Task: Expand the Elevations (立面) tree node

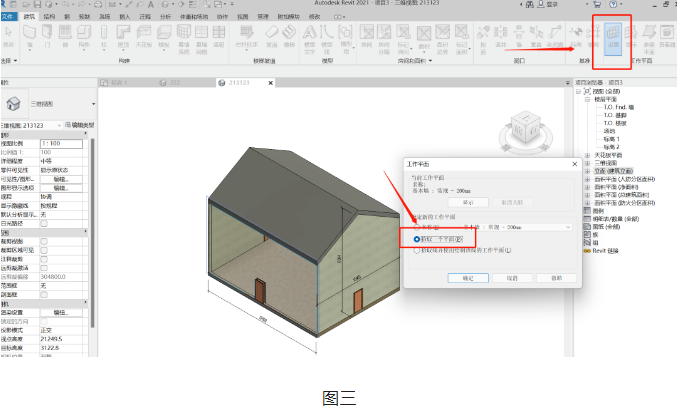Action: point(587,171)
